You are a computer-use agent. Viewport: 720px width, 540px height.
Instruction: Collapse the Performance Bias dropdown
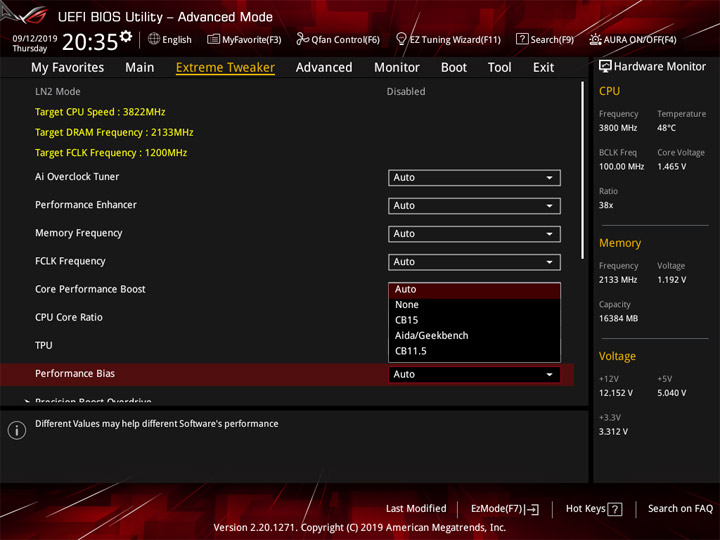474,374
